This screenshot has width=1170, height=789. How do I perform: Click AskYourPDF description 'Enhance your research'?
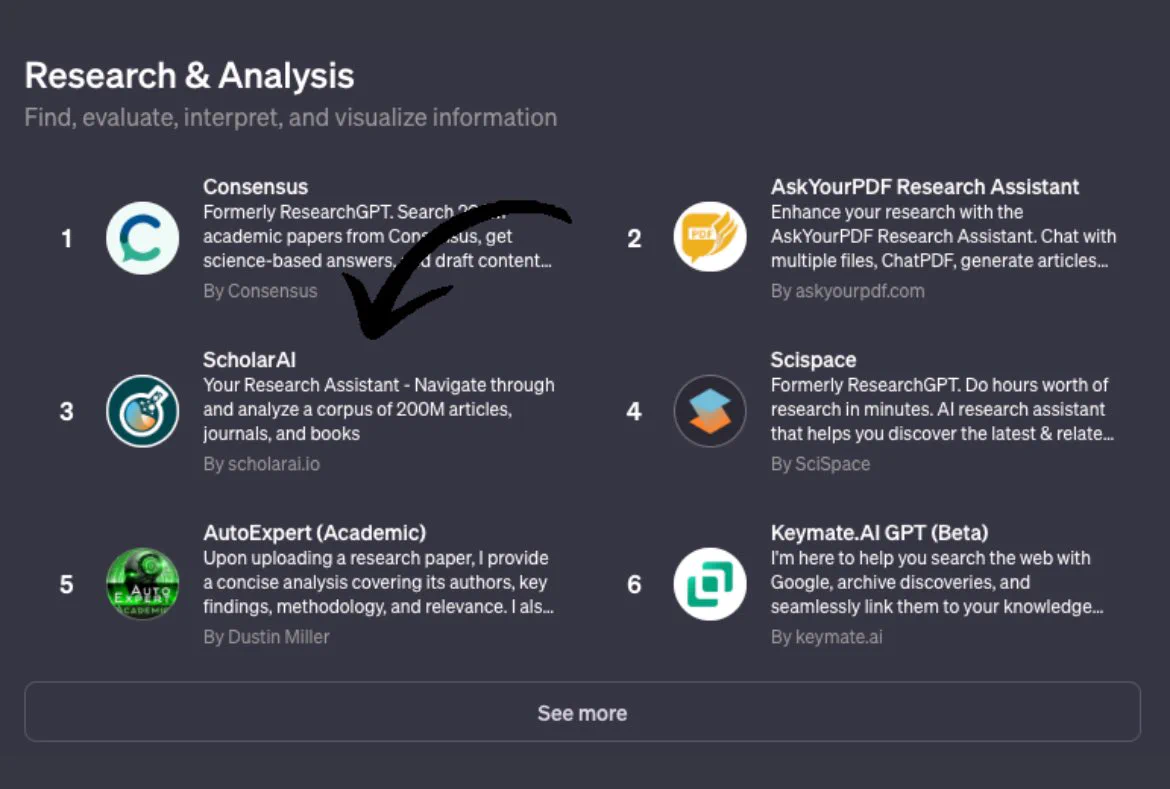tap(943, 236)
